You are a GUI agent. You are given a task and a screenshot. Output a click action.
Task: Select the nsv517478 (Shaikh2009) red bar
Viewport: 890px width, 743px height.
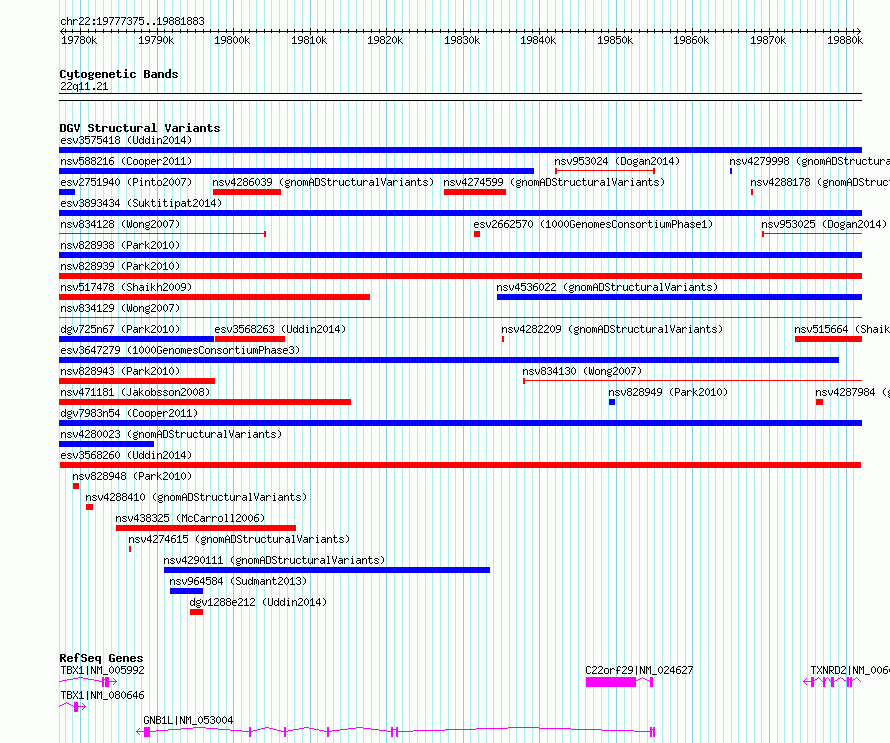coord(215,297)
